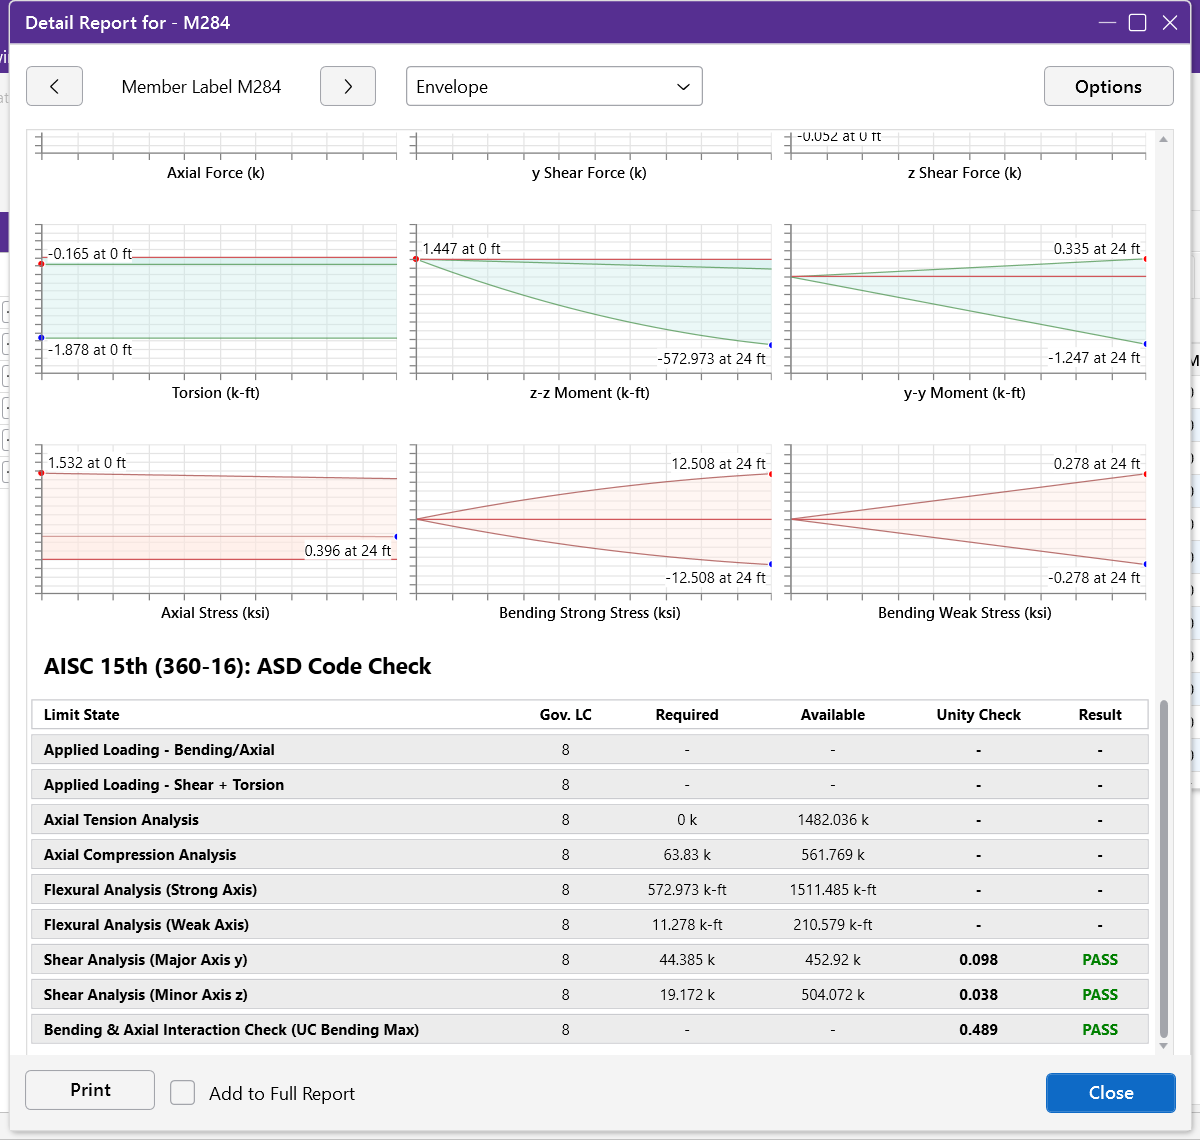Select the Bending Strong Stress chart
1200x1140 pixels.
tap(592, 520)
